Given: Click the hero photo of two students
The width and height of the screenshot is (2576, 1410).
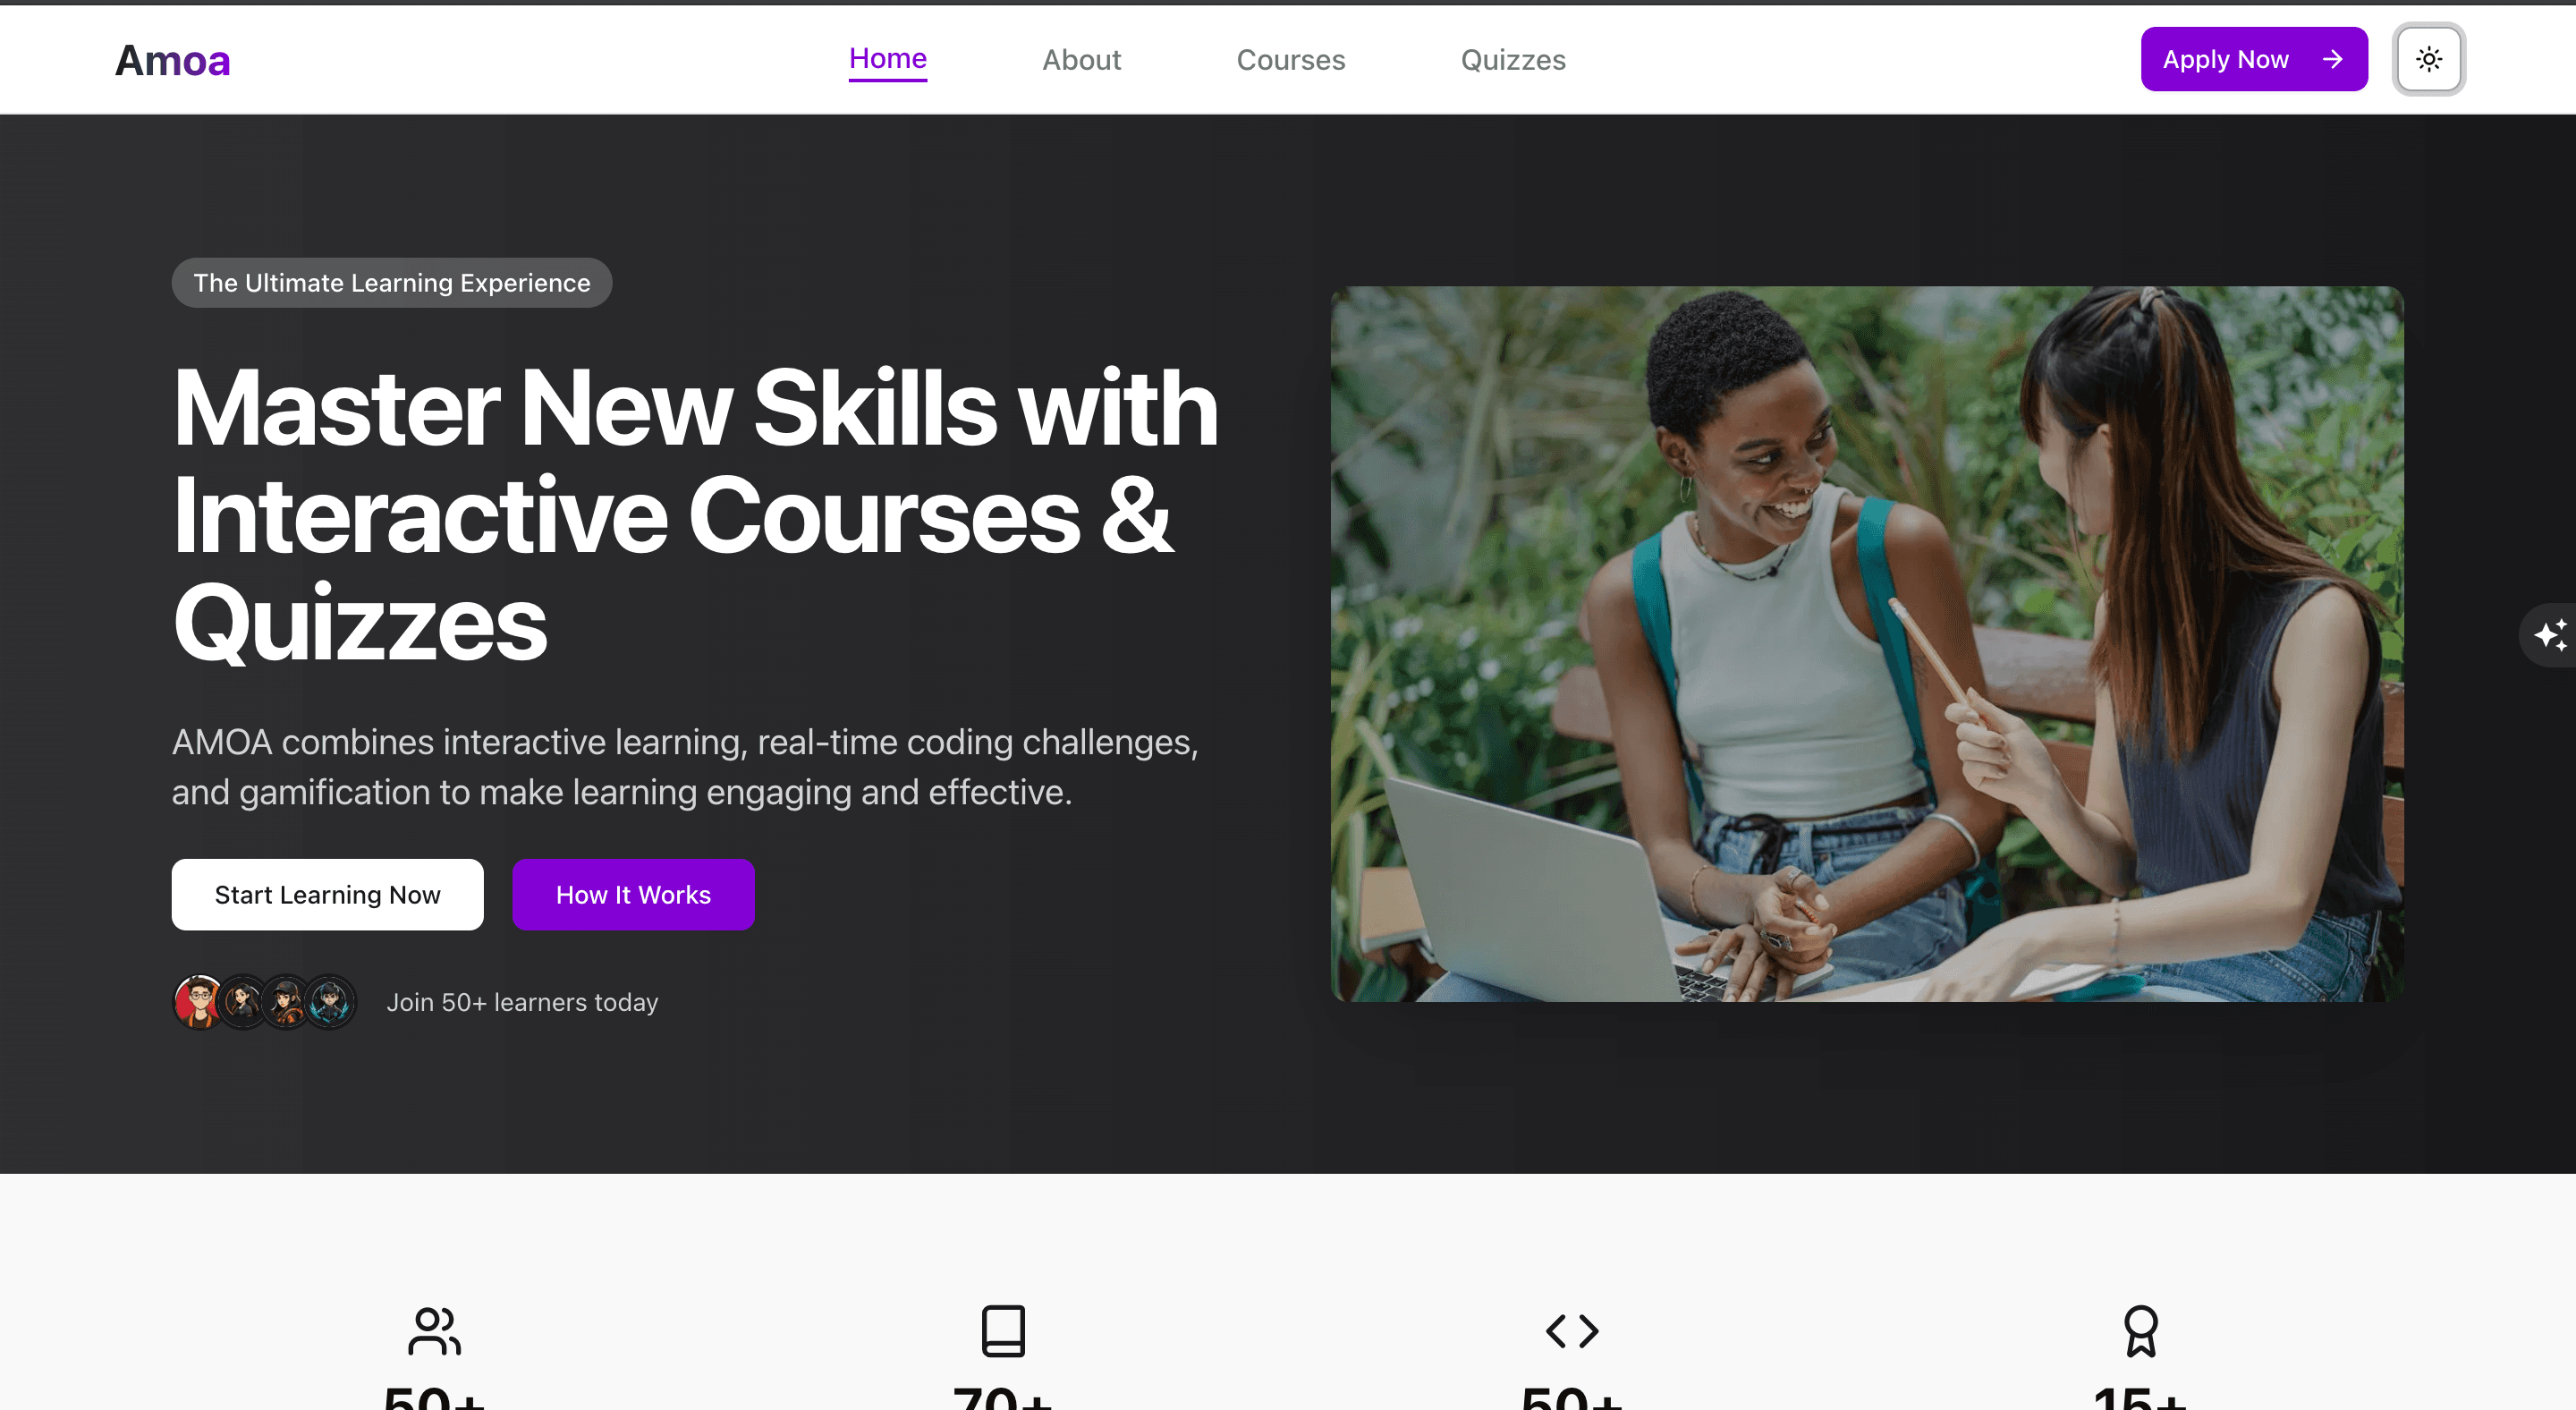Looking at the screenshot, I should 1866,644.
